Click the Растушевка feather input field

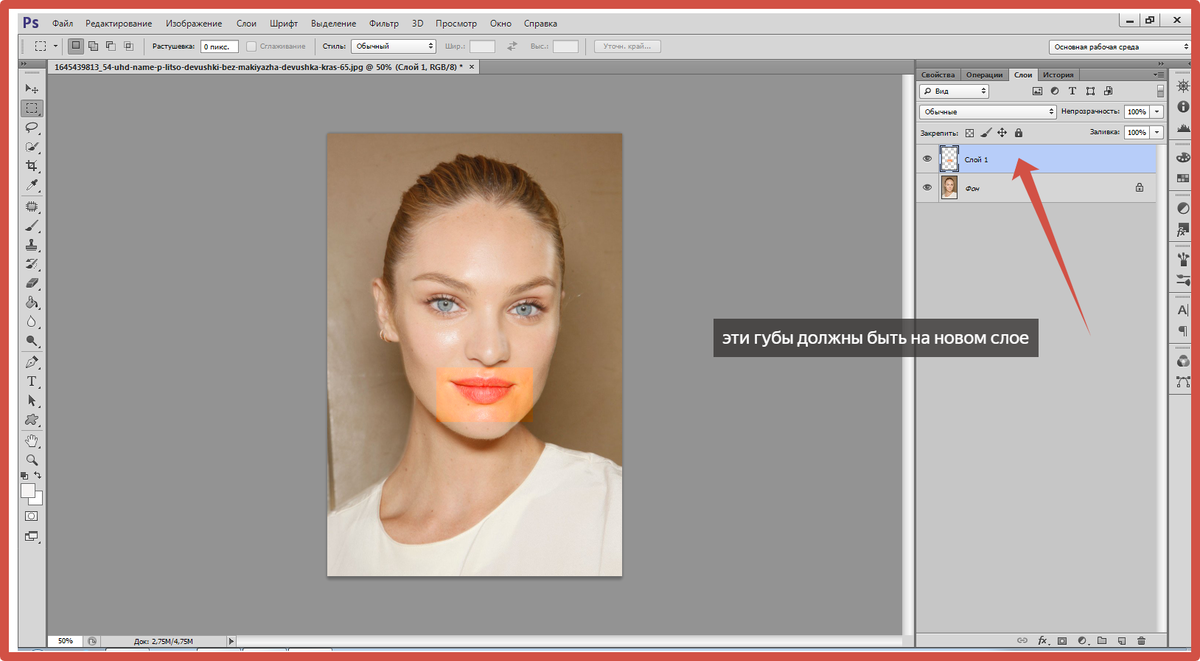coord(218,46)
